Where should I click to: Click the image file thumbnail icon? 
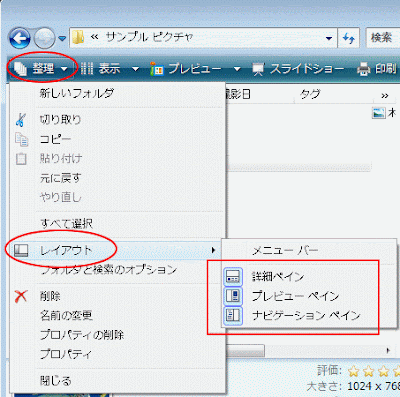click(379, 113)
